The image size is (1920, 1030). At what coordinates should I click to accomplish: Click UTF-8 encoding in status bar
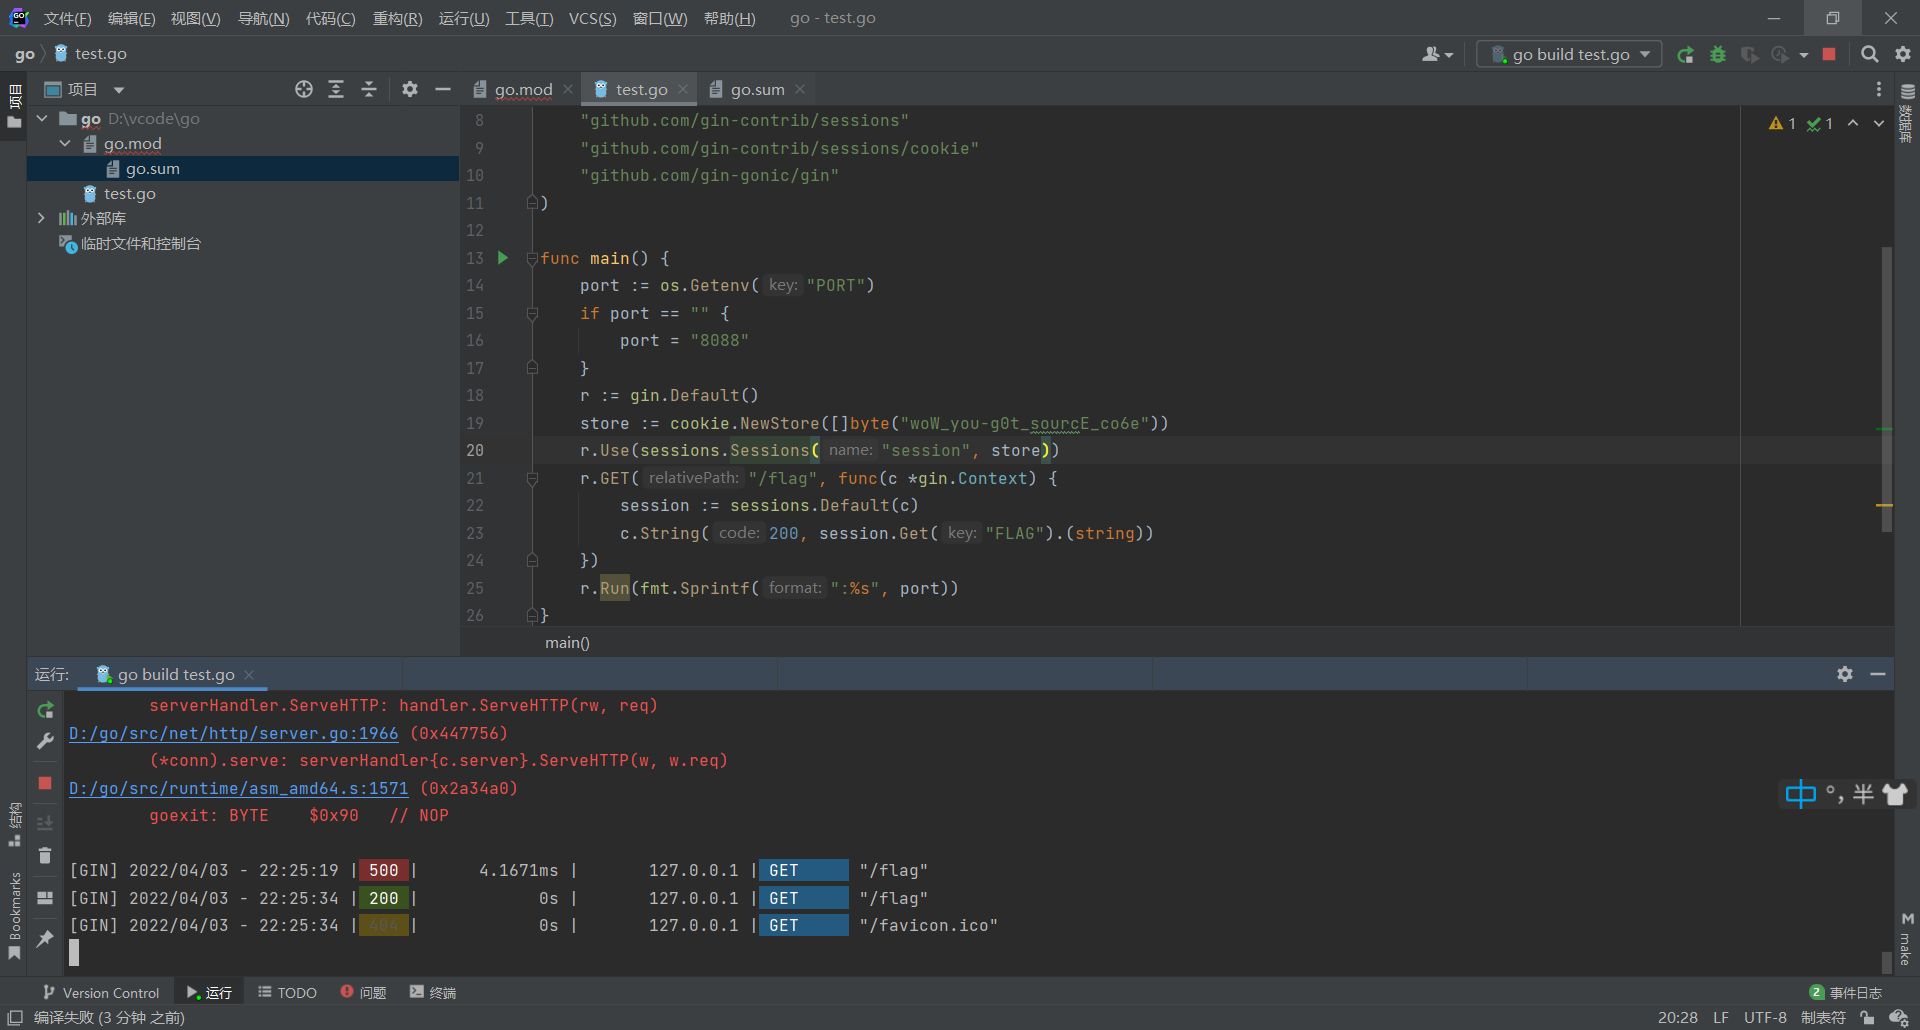tap(1765, 1017)
